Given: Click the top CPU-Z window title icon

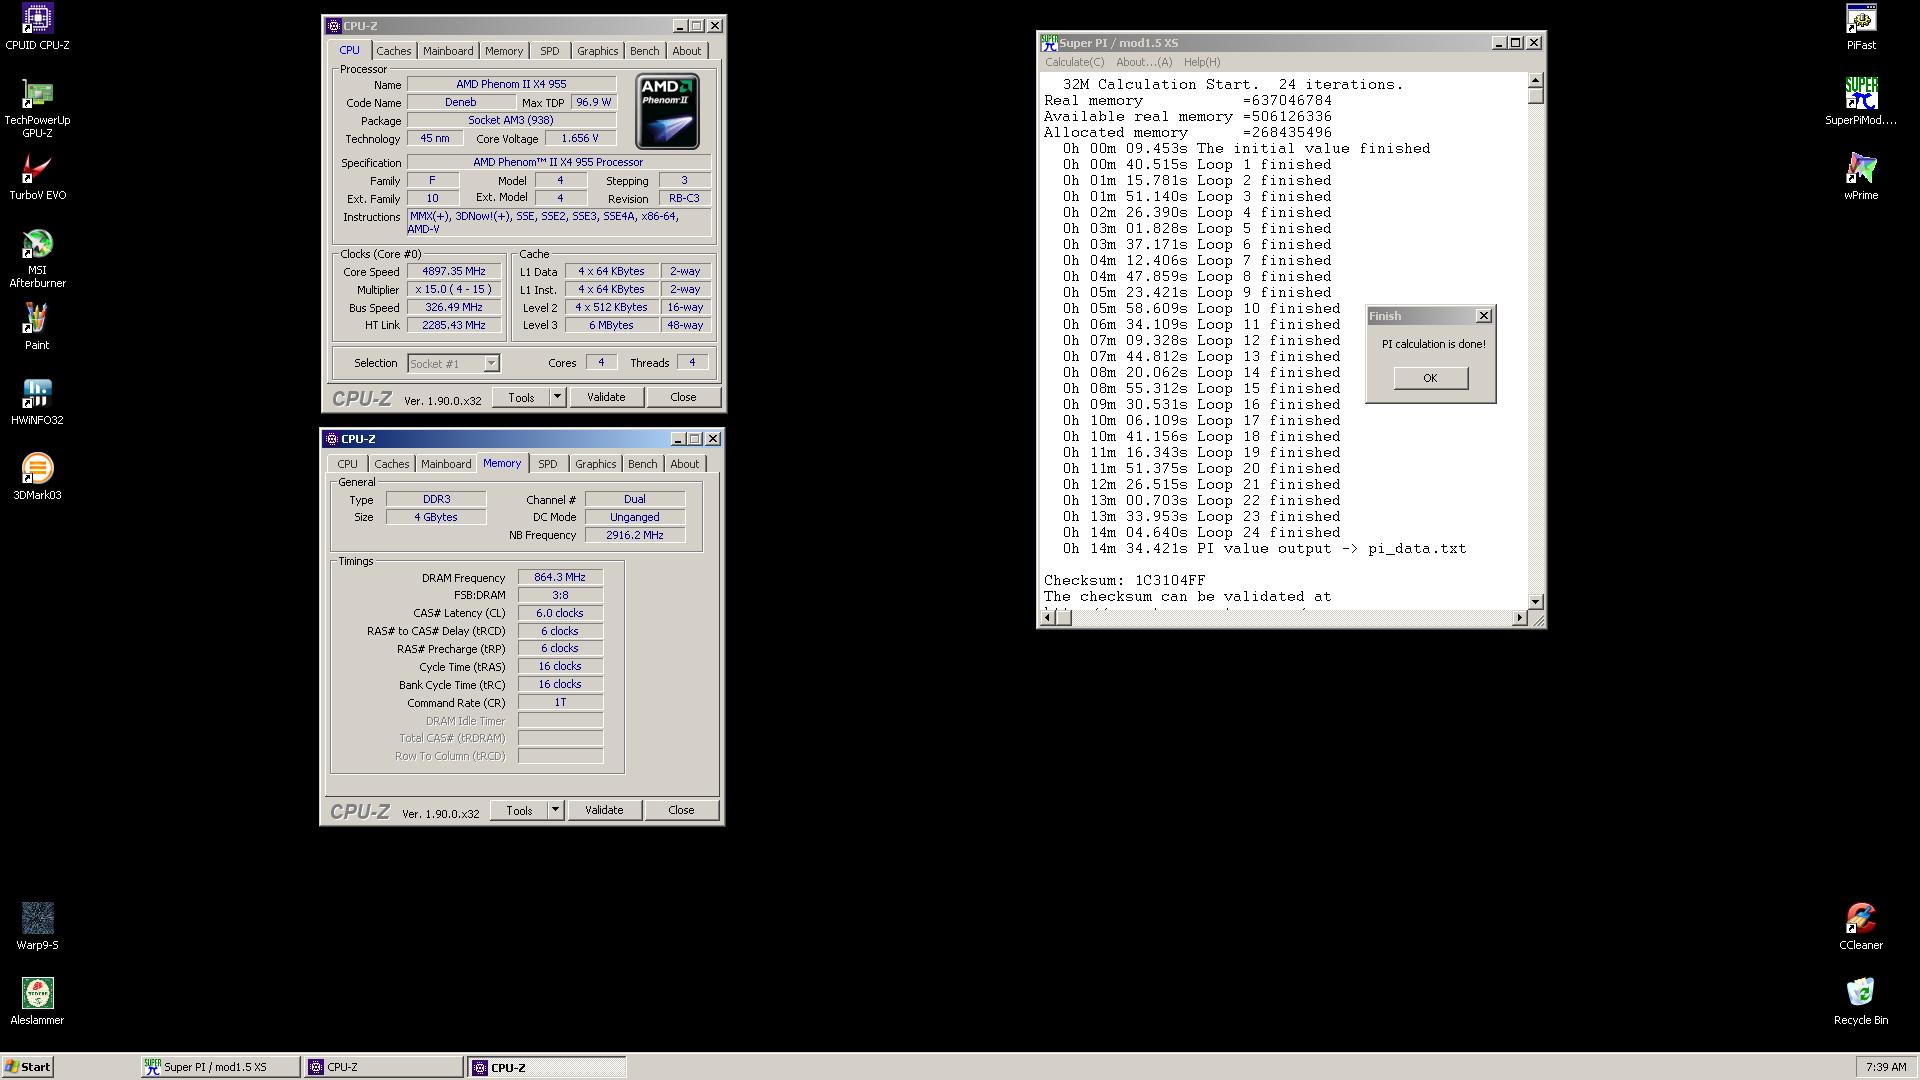Looking at the screenshot, I should click(x=334, y=26).
